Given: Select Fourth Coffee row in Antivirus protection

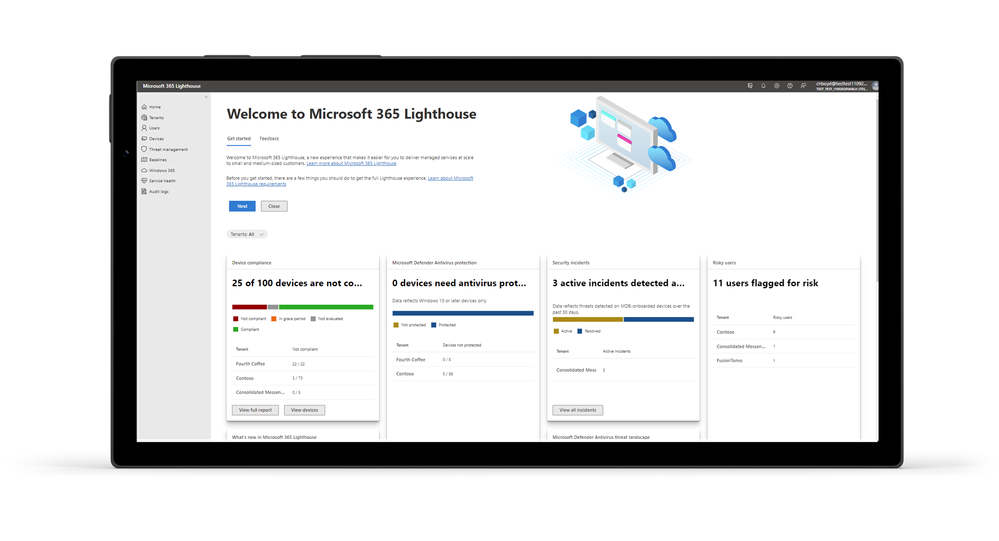Looking at the screenshot, I should pos(463,359).
